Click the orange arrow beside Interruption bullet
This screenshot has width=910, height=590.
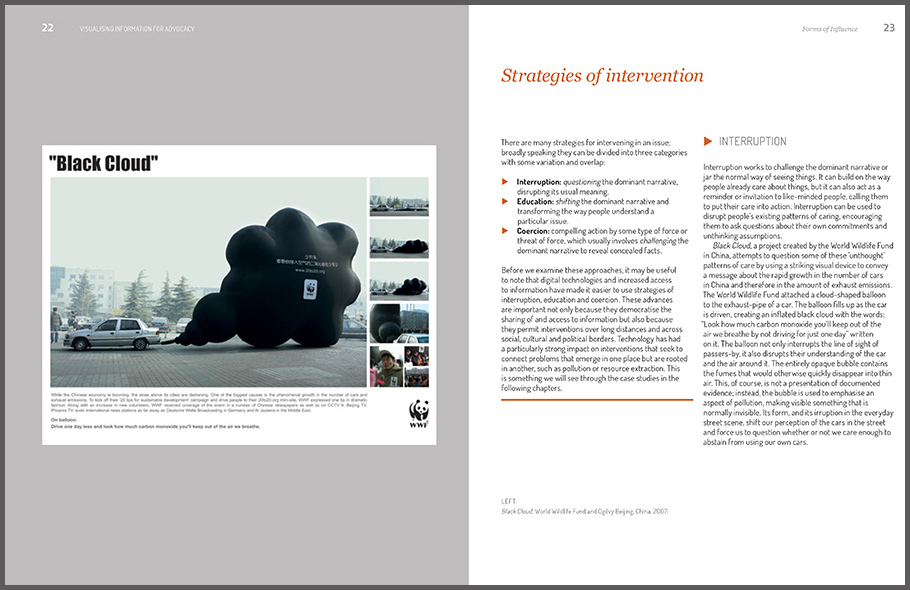[505, 182]
